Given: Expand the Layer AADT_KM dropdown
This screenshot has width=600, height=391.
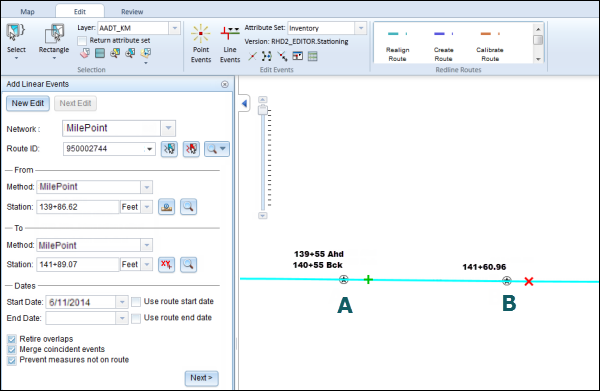Looking at the screenshot, I should (x=174, y=28).
